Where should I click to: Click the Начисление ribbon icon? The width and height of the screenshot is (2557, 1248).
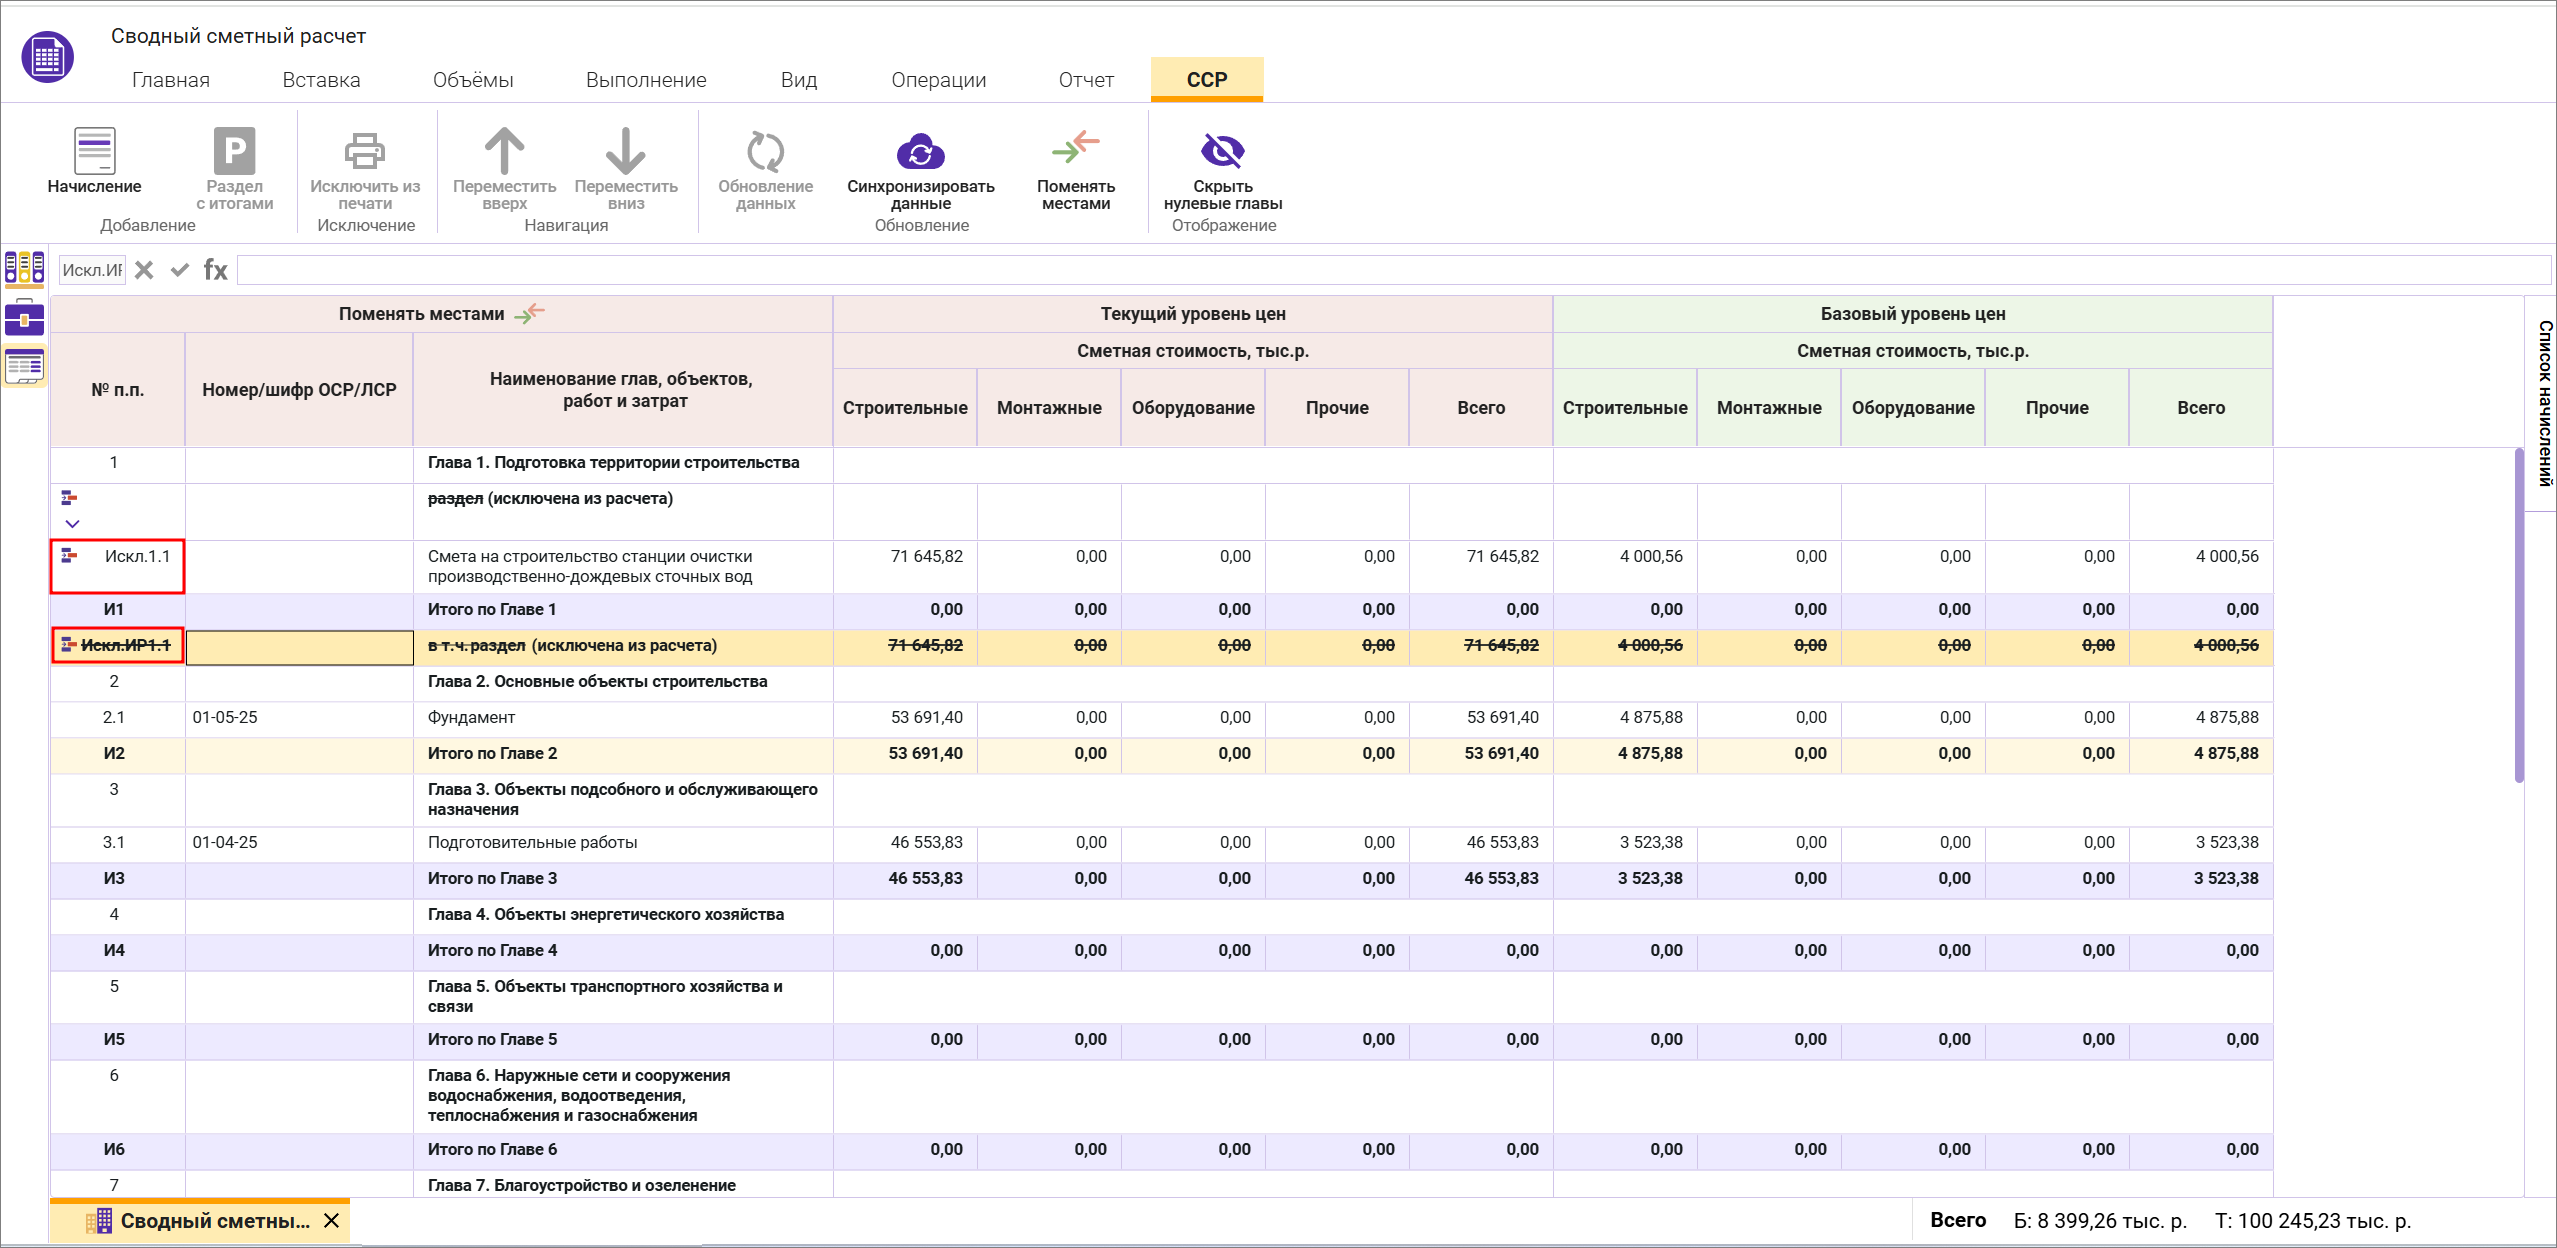pyautogui.click(x=94, y=152)
